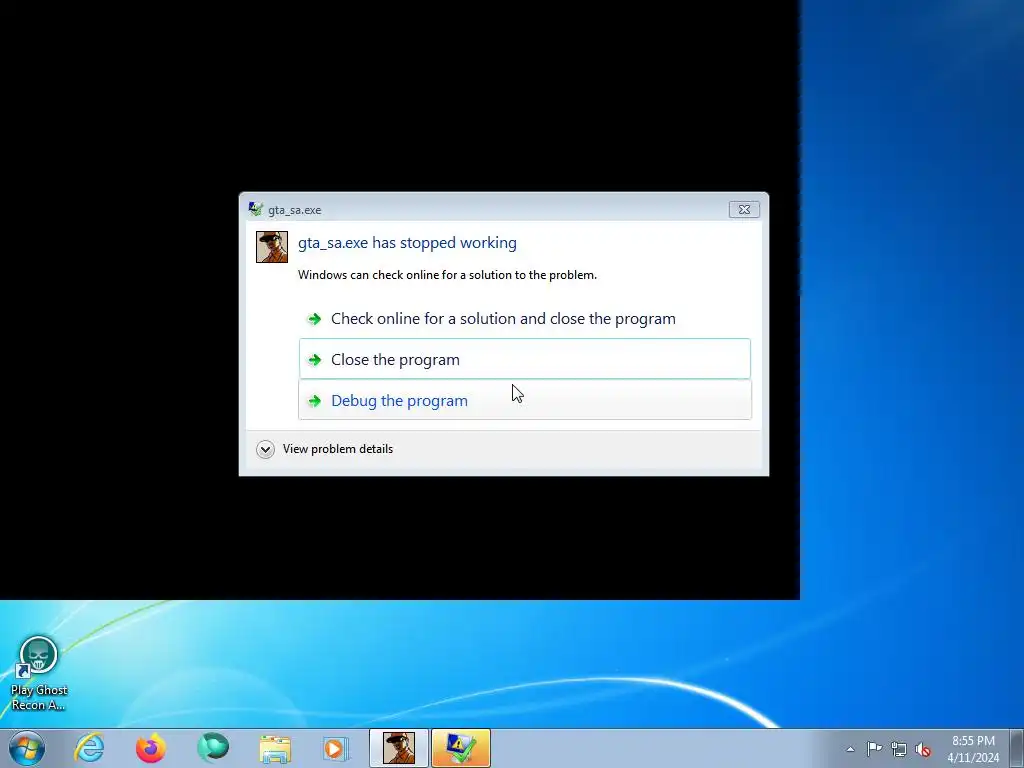Click the Show desktop strip in the taskbar corner
This screenshot has height=768, width=1024.
click(x=1017, y=748)
